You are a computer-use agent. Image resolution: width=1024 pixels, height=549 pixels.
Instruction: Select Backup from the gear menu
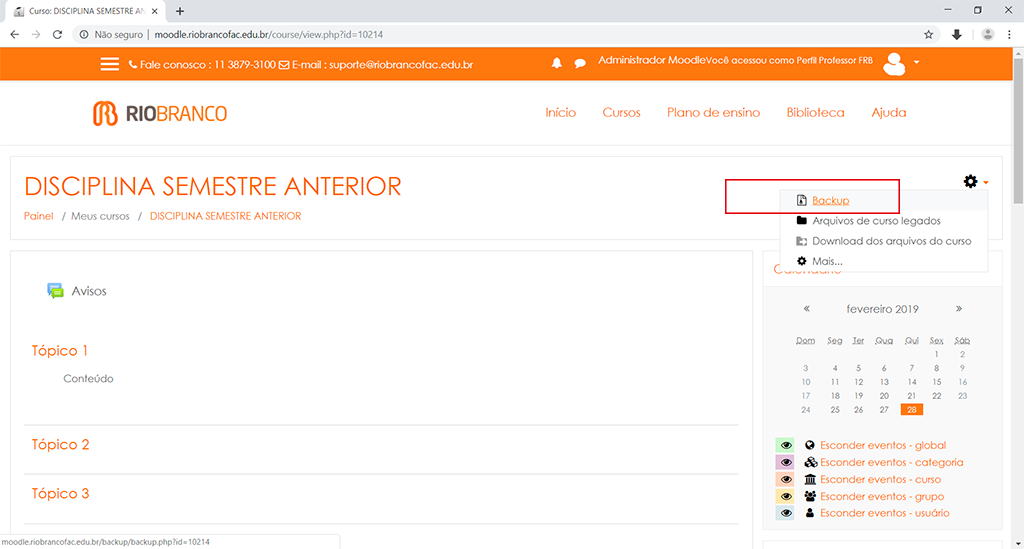point(831,200)
